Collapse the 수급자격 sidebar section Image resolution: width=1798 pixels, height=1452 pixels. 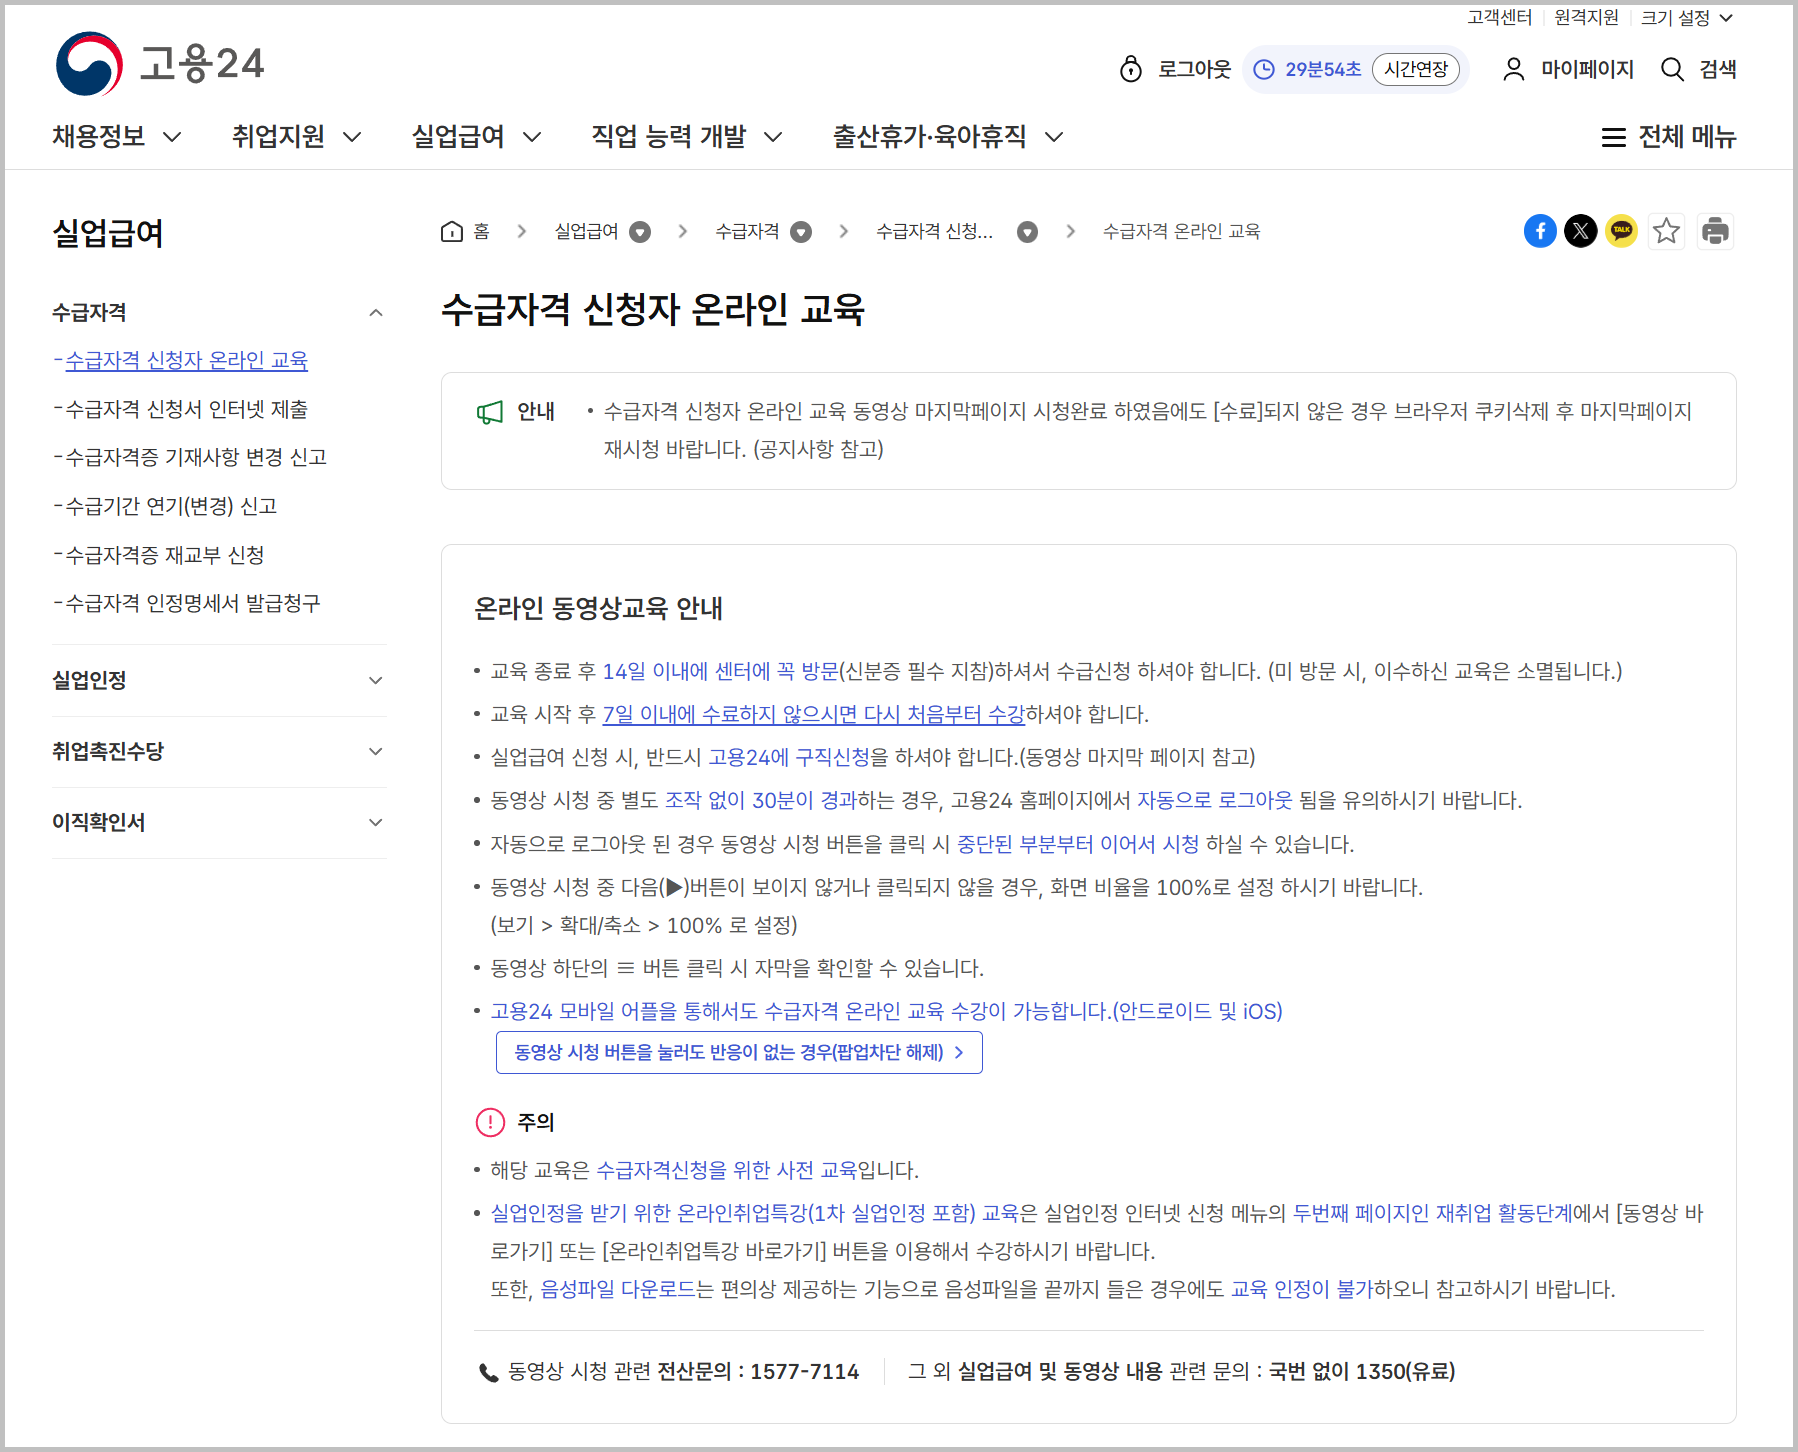tap(376, 313)
